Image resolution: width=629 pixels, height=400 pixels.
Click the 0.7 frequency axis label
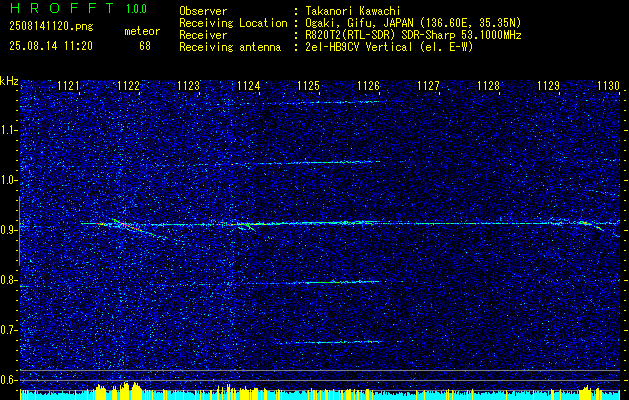(7, 330)
